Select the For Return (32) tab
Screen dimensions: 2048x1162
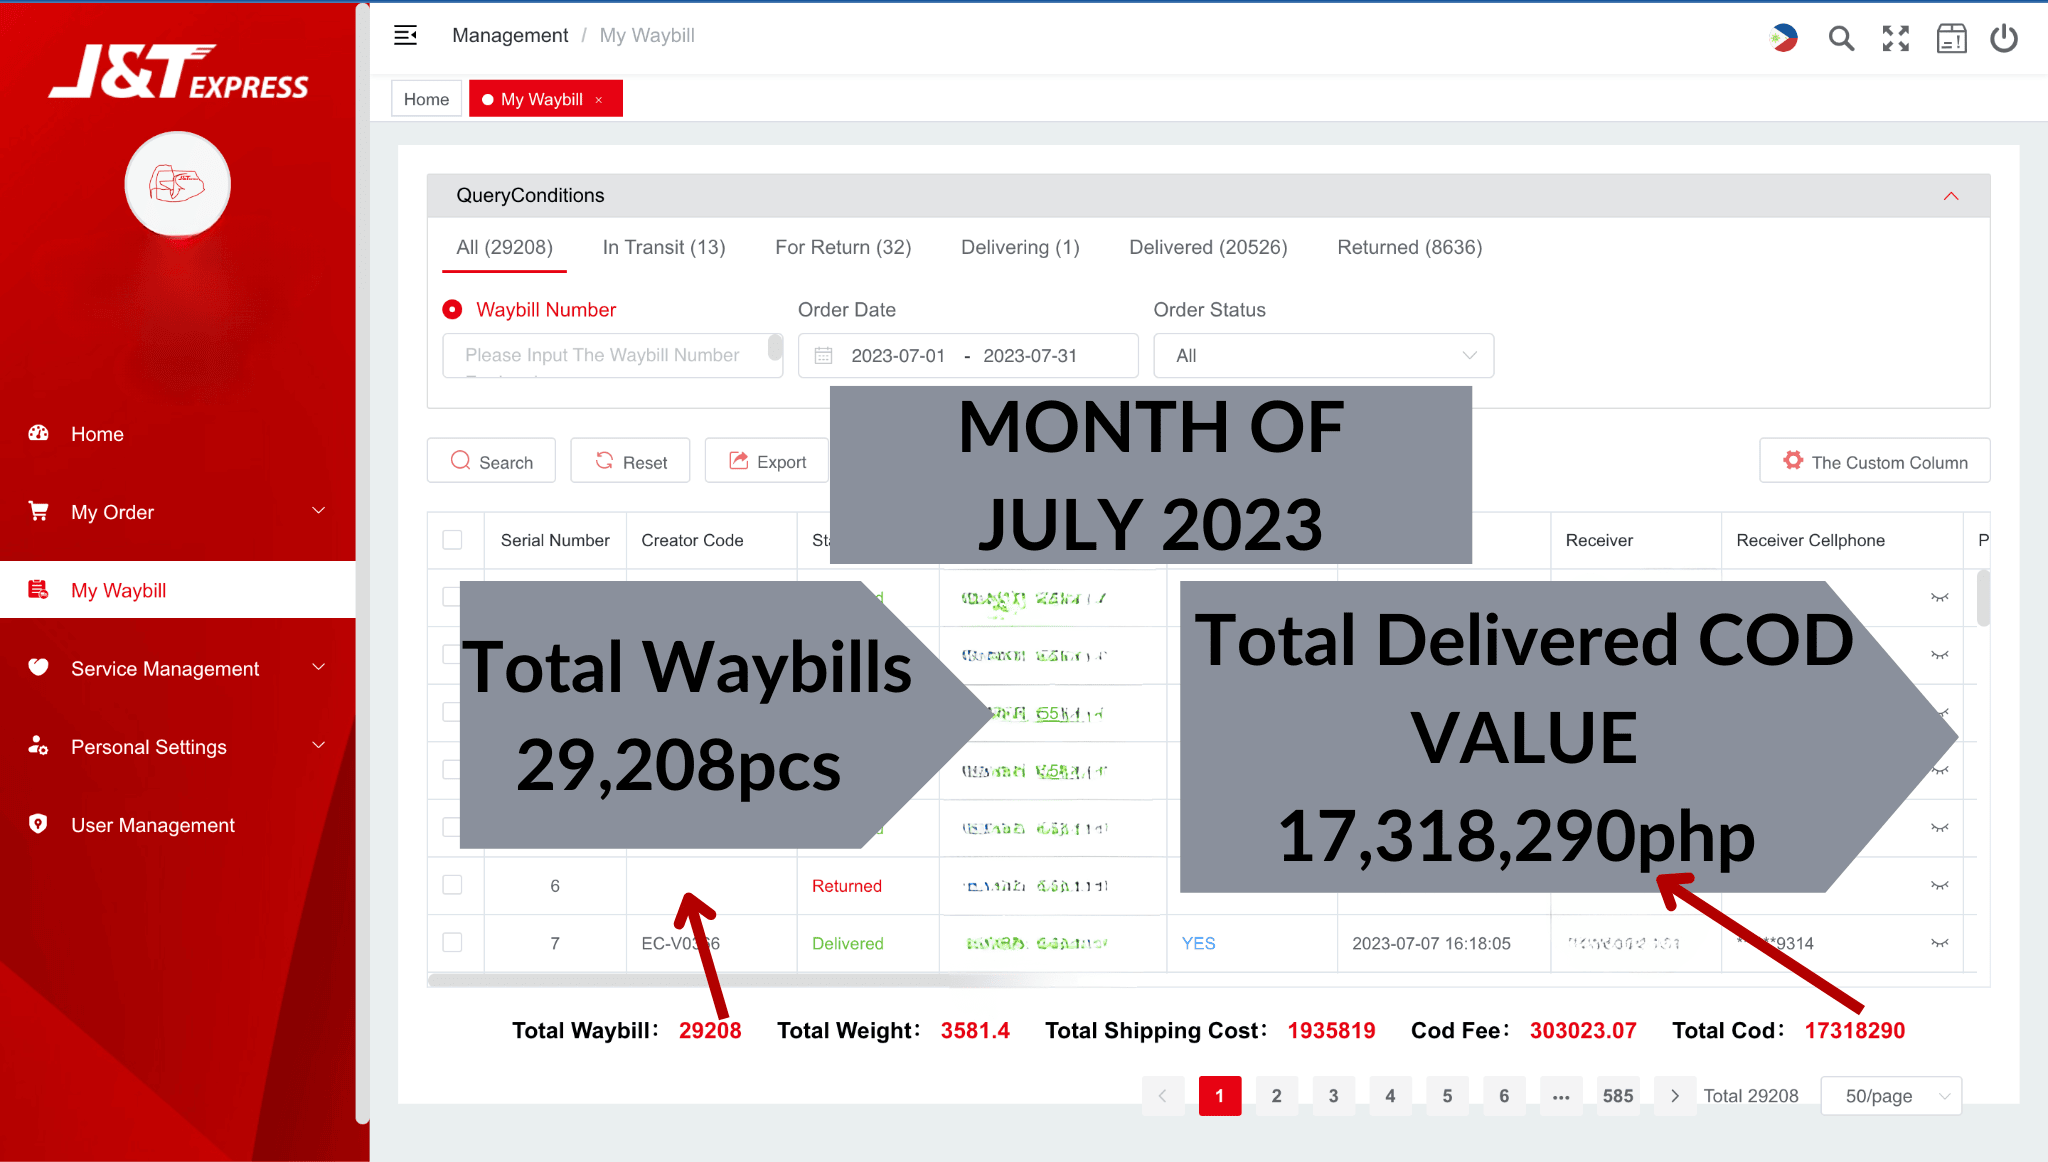pos(843,247)
